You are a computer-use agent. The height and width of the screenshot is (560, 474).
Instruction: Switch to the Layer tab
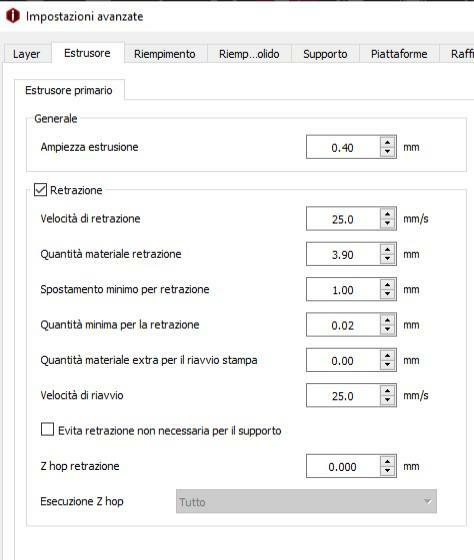(x=26, y=54)
